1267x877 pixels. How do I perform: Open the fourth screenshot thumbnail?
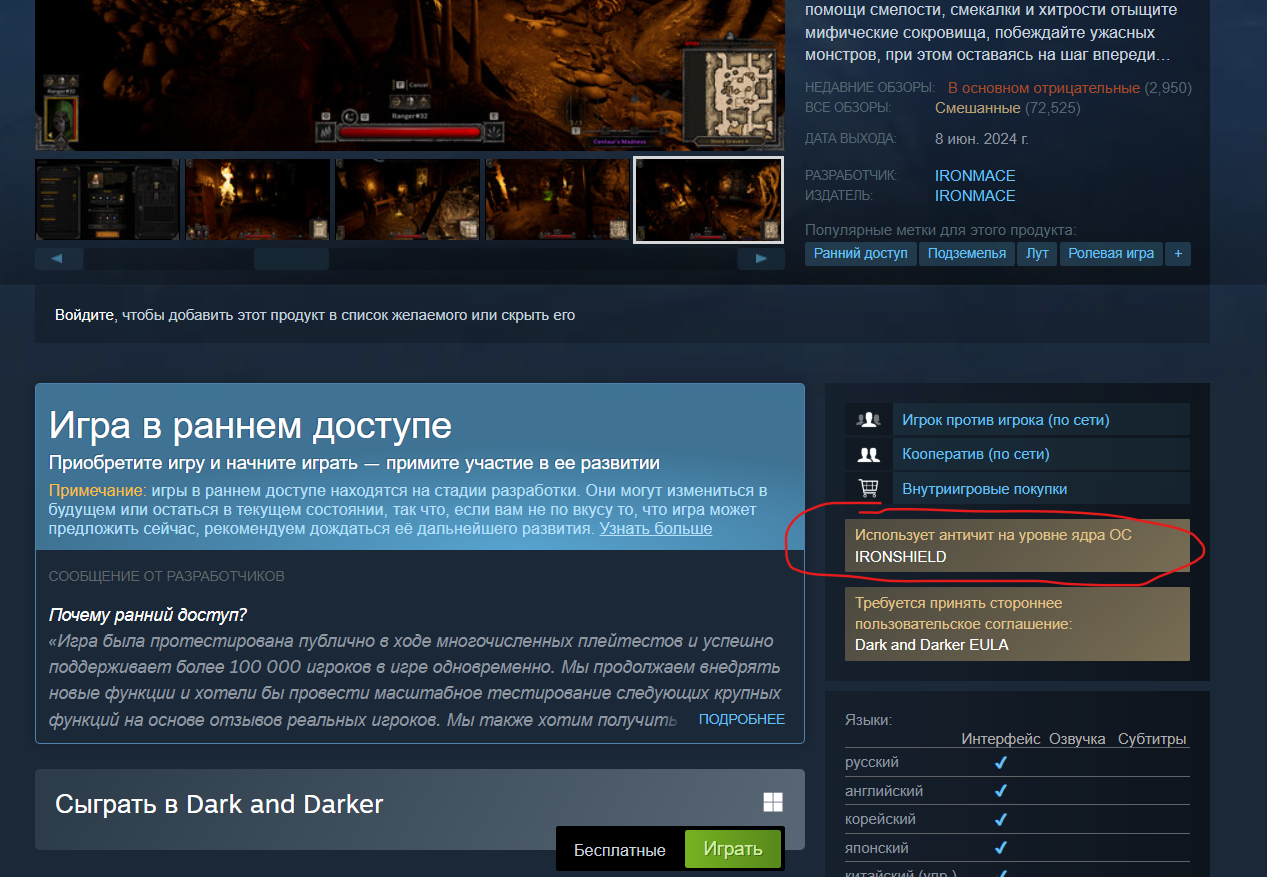coord(557,199)
